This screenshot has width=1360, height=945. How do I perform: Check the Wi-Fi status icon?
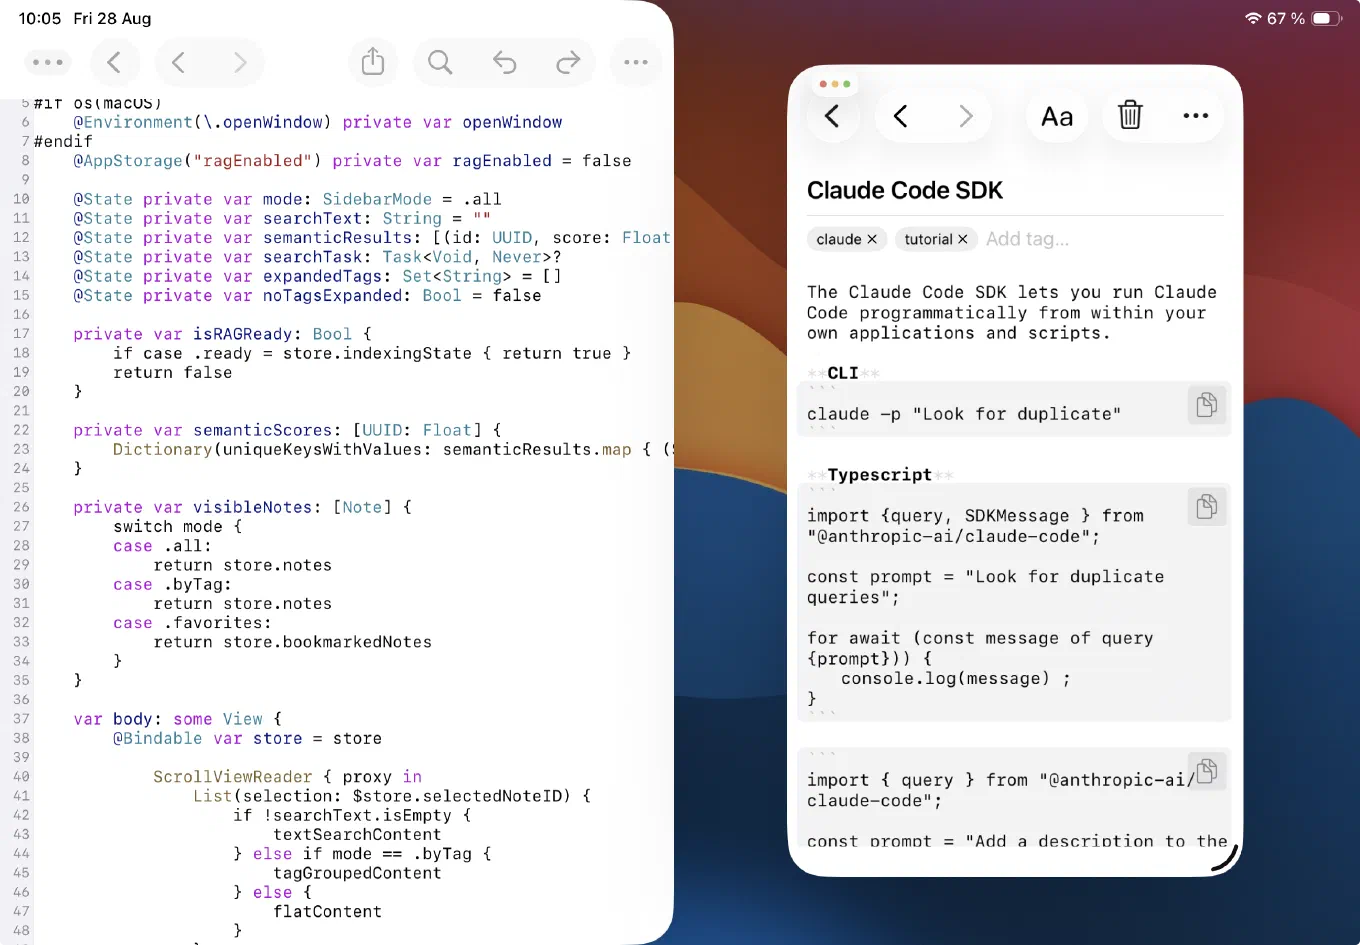coord(1253,18)
